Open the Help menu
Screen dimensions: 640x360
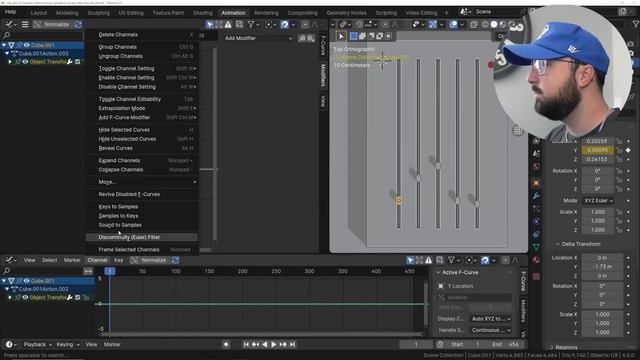[10, 12]
